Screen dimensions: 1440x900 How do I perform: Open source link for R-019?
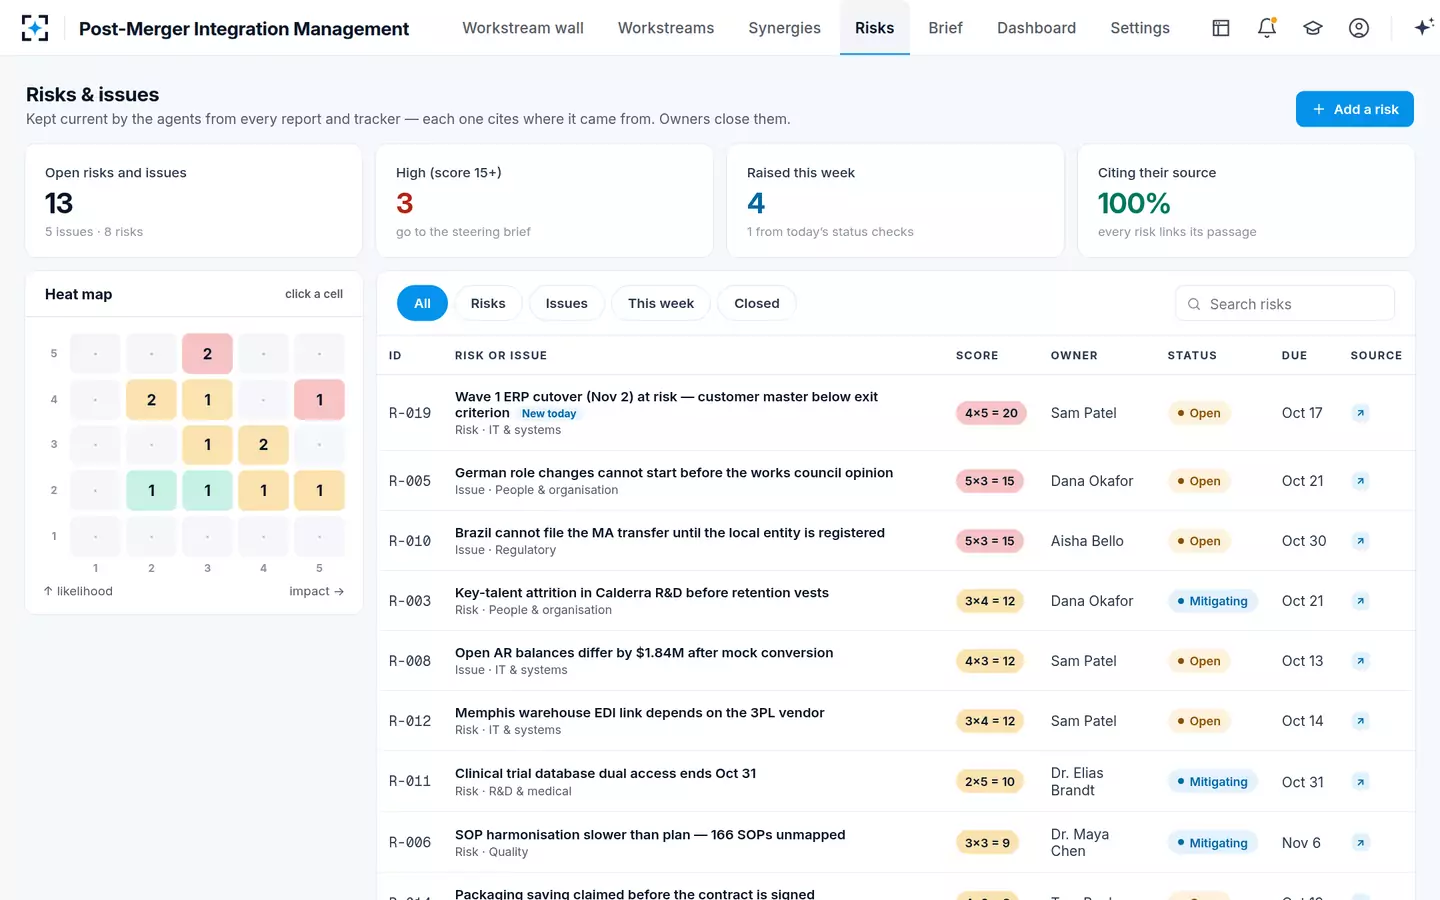[x=1360, y=413]
